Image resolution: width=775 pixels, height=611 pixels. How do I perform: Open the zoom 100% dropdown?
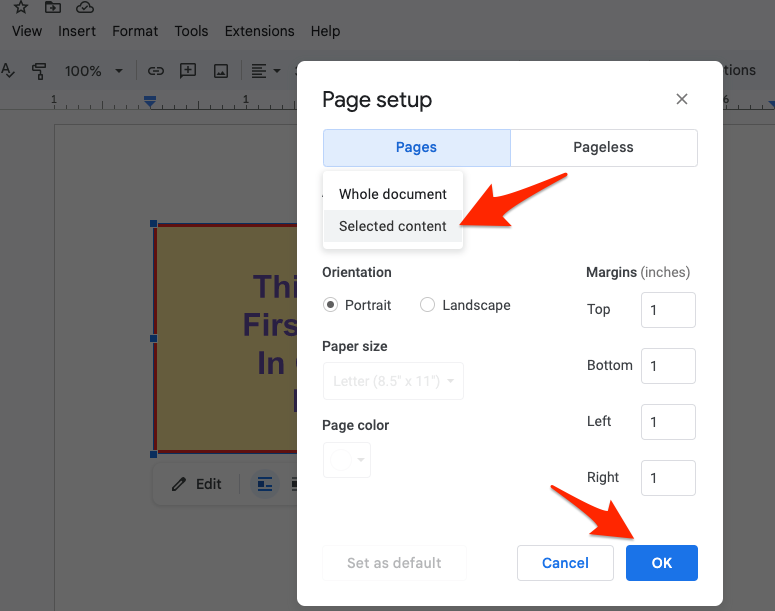(93, 71)
